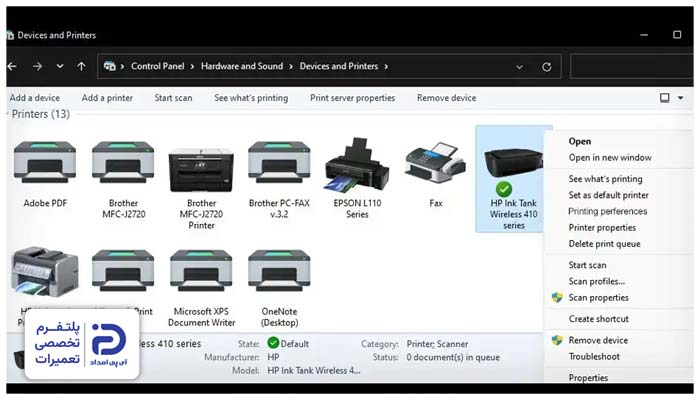Click Add a device in toolbar
700x400 pixels.
click(x=35, y=98)
